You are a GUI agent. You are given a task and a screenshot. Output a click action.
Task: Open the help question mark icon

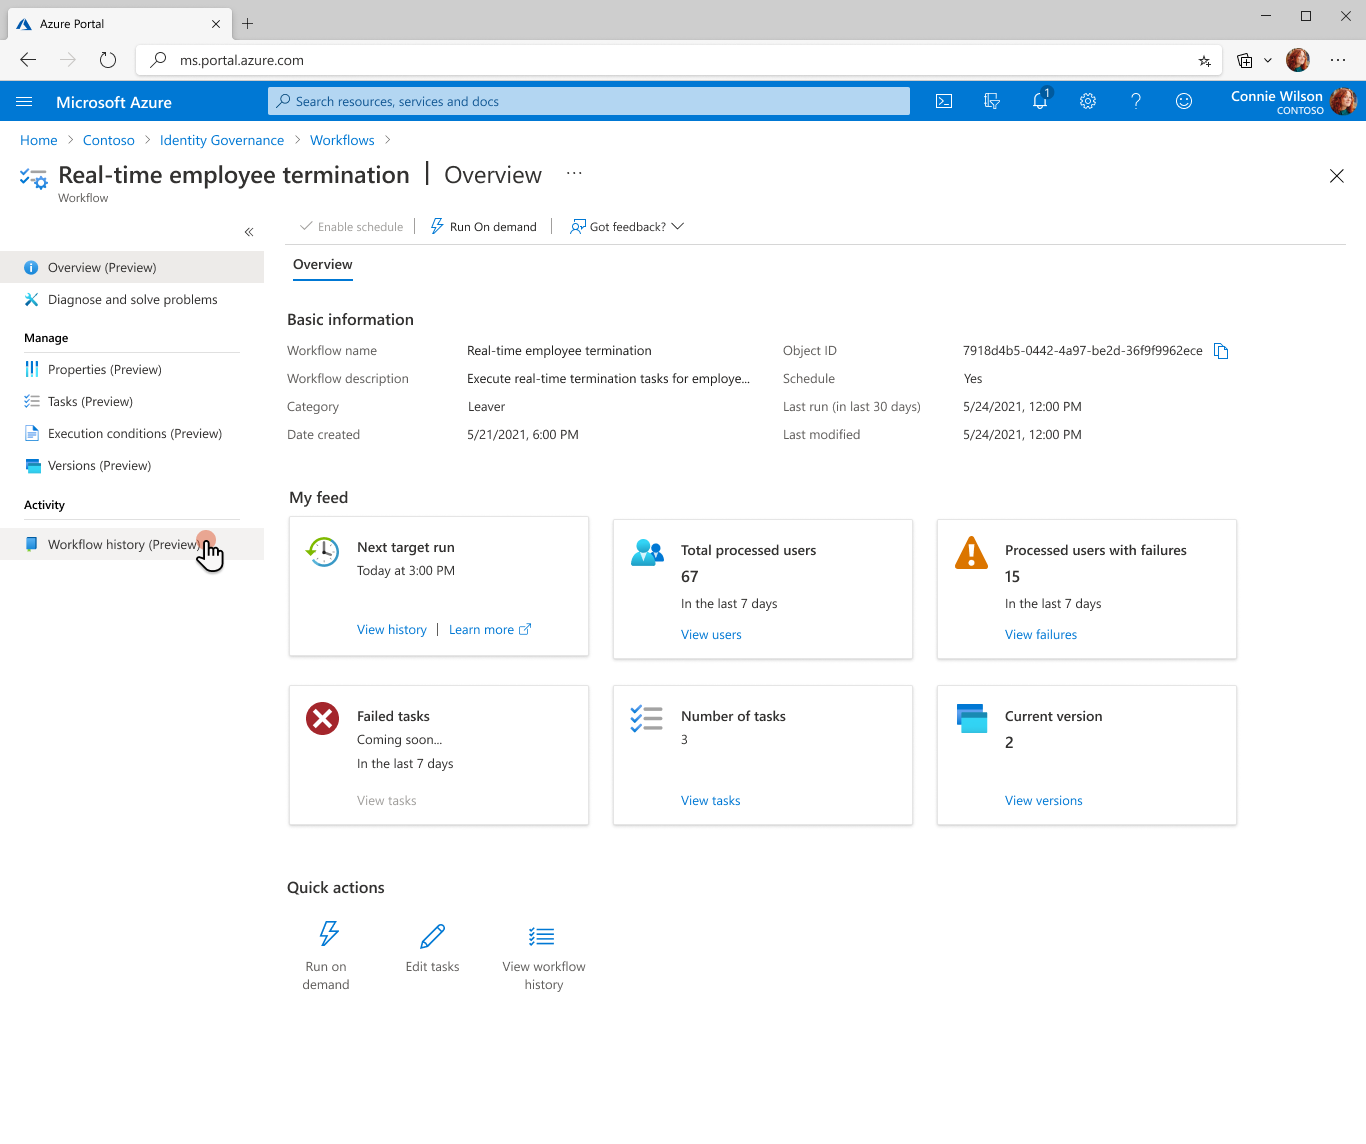(x=1136, y=101)
